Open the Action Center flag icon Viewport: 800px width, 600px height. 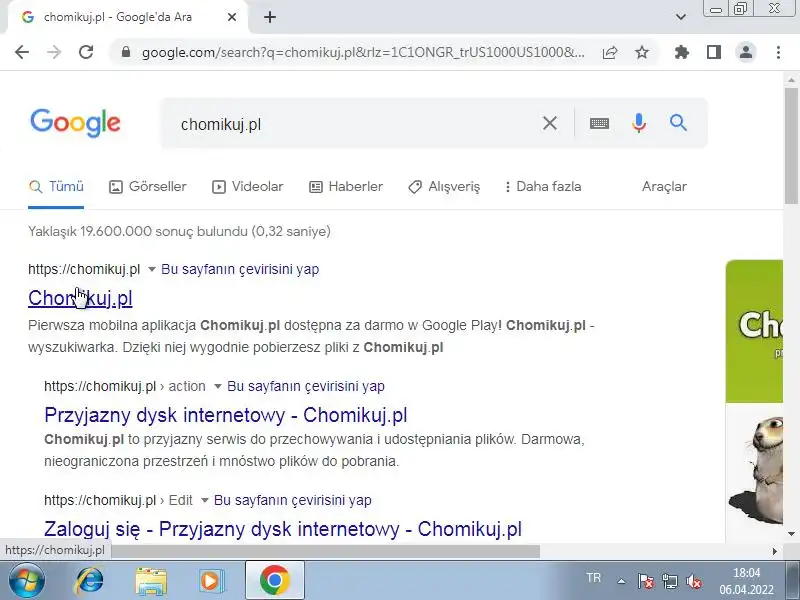point(645,581)
